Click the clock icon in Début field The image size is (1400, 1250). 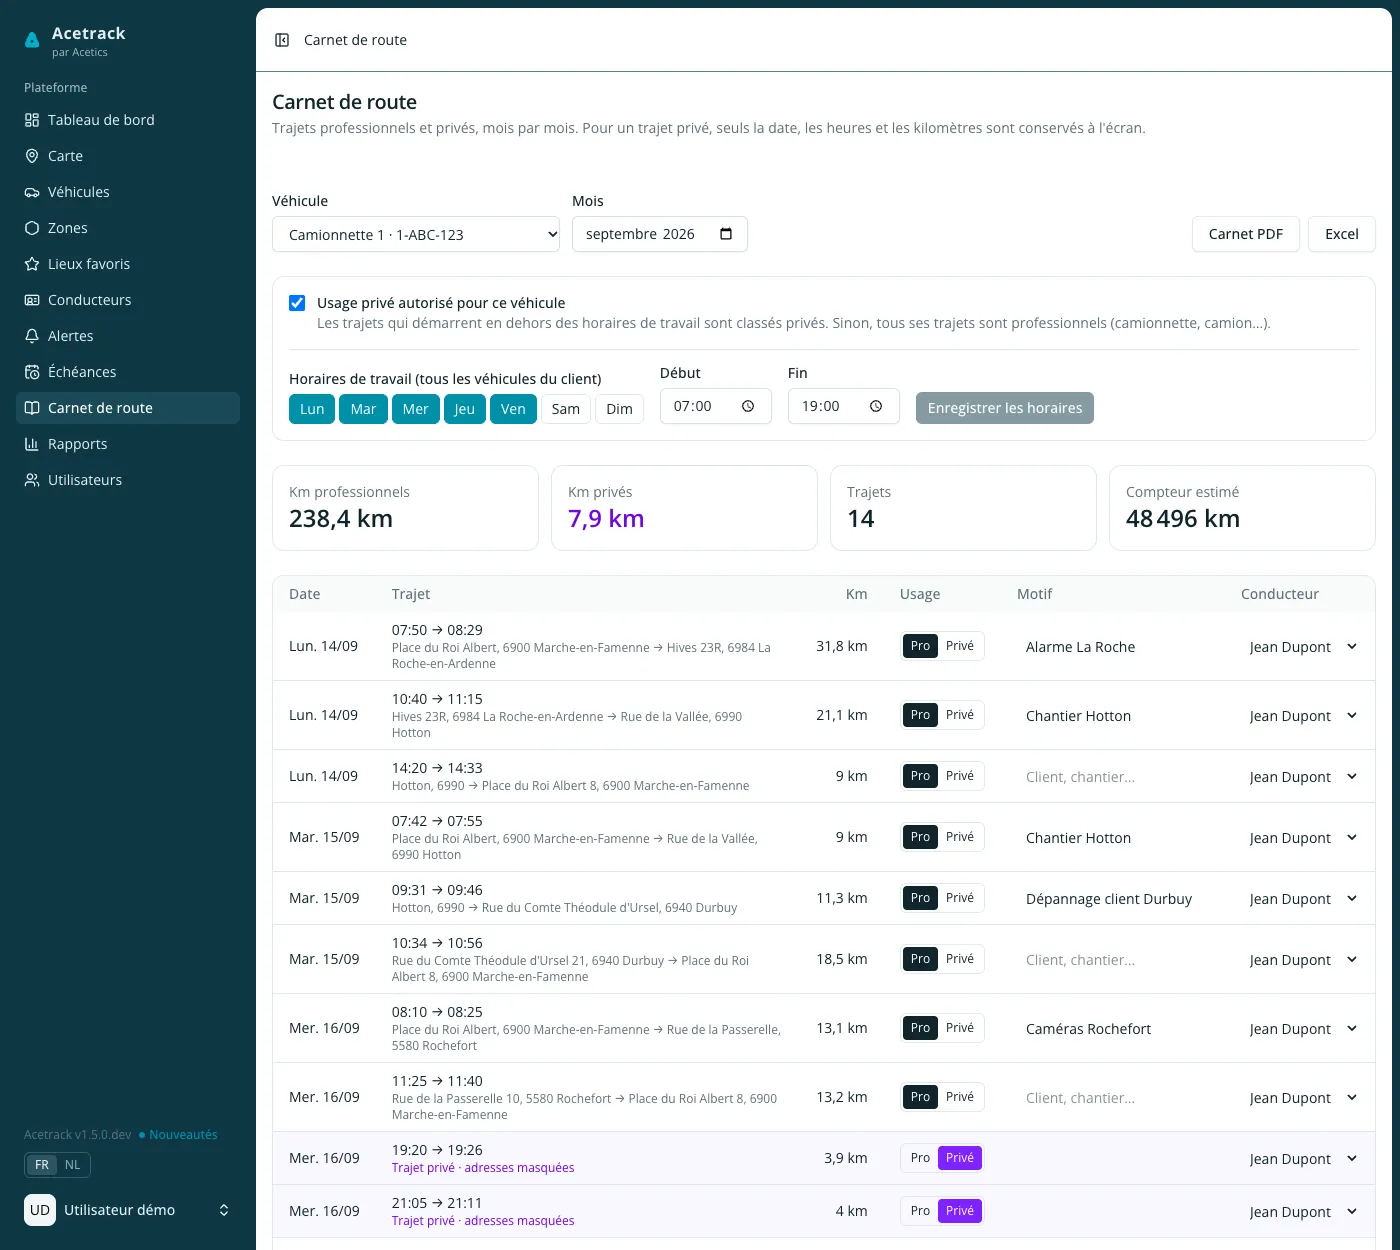point(748,406)
